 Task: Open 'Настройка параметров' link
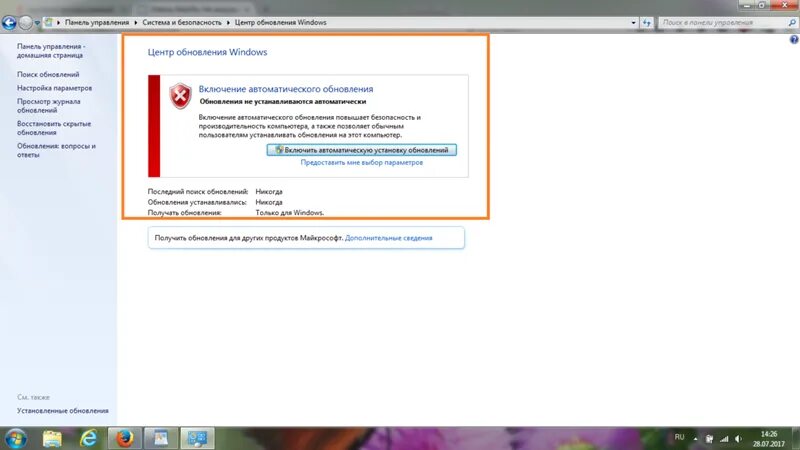point(55,88)
